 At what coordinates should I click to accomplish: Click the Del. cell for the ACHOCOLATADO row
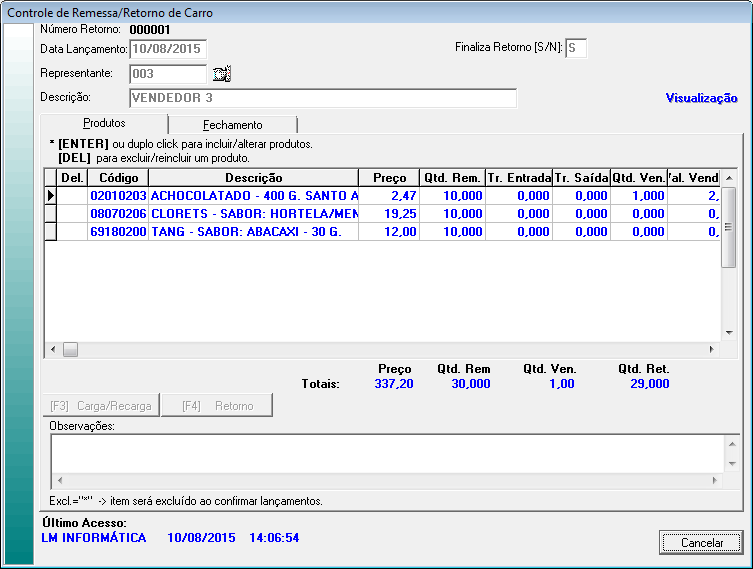tap(72, 196)
